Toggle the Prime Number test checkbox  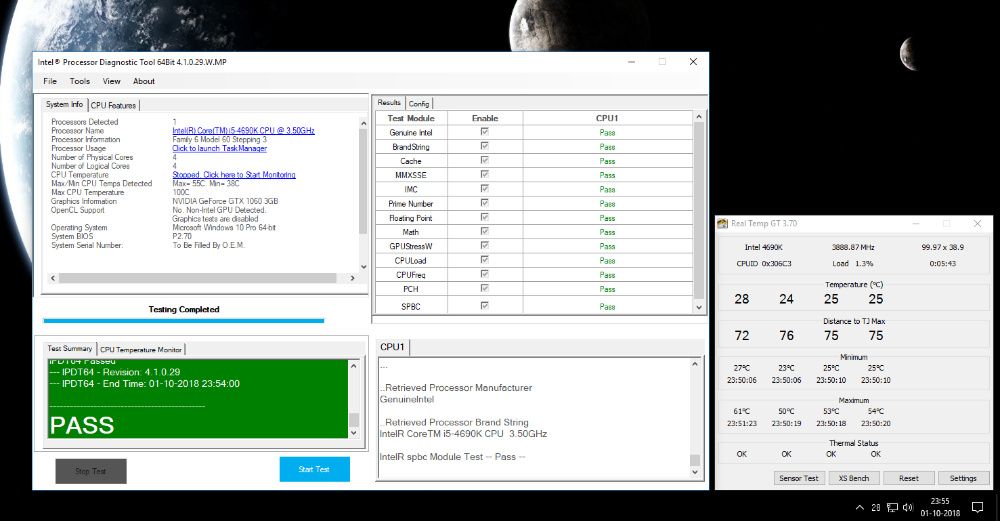pos(485,203)
